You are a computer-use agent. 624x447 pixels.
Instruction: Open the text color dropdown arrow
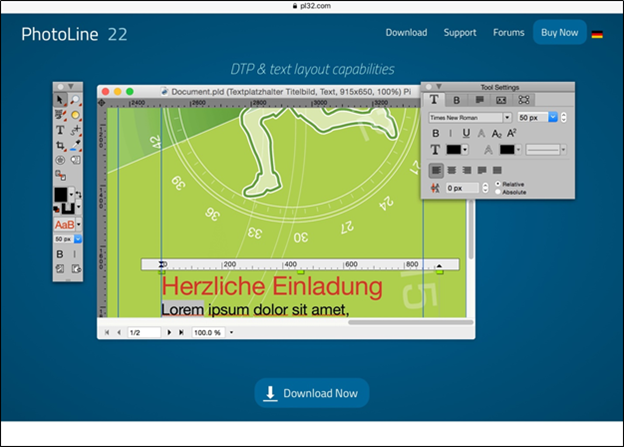coord(464,150)
